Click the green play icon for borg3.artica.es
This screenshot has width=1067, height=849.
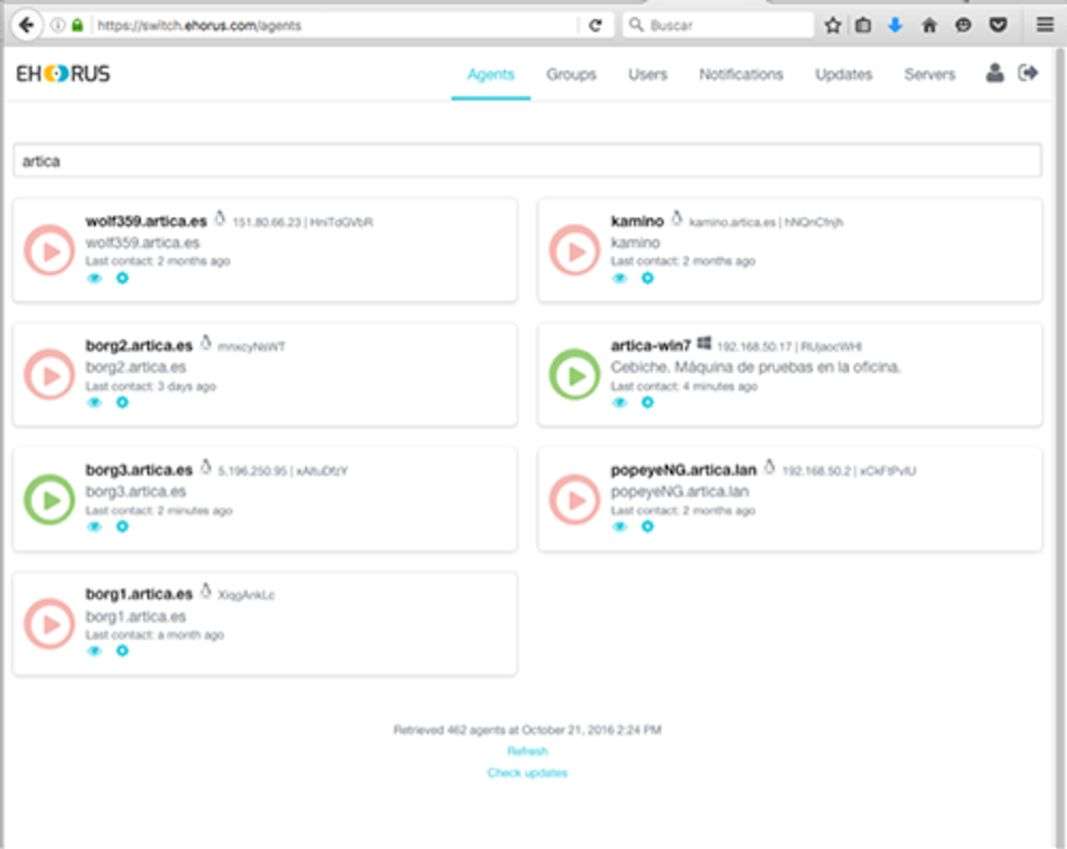coord(49,500)
